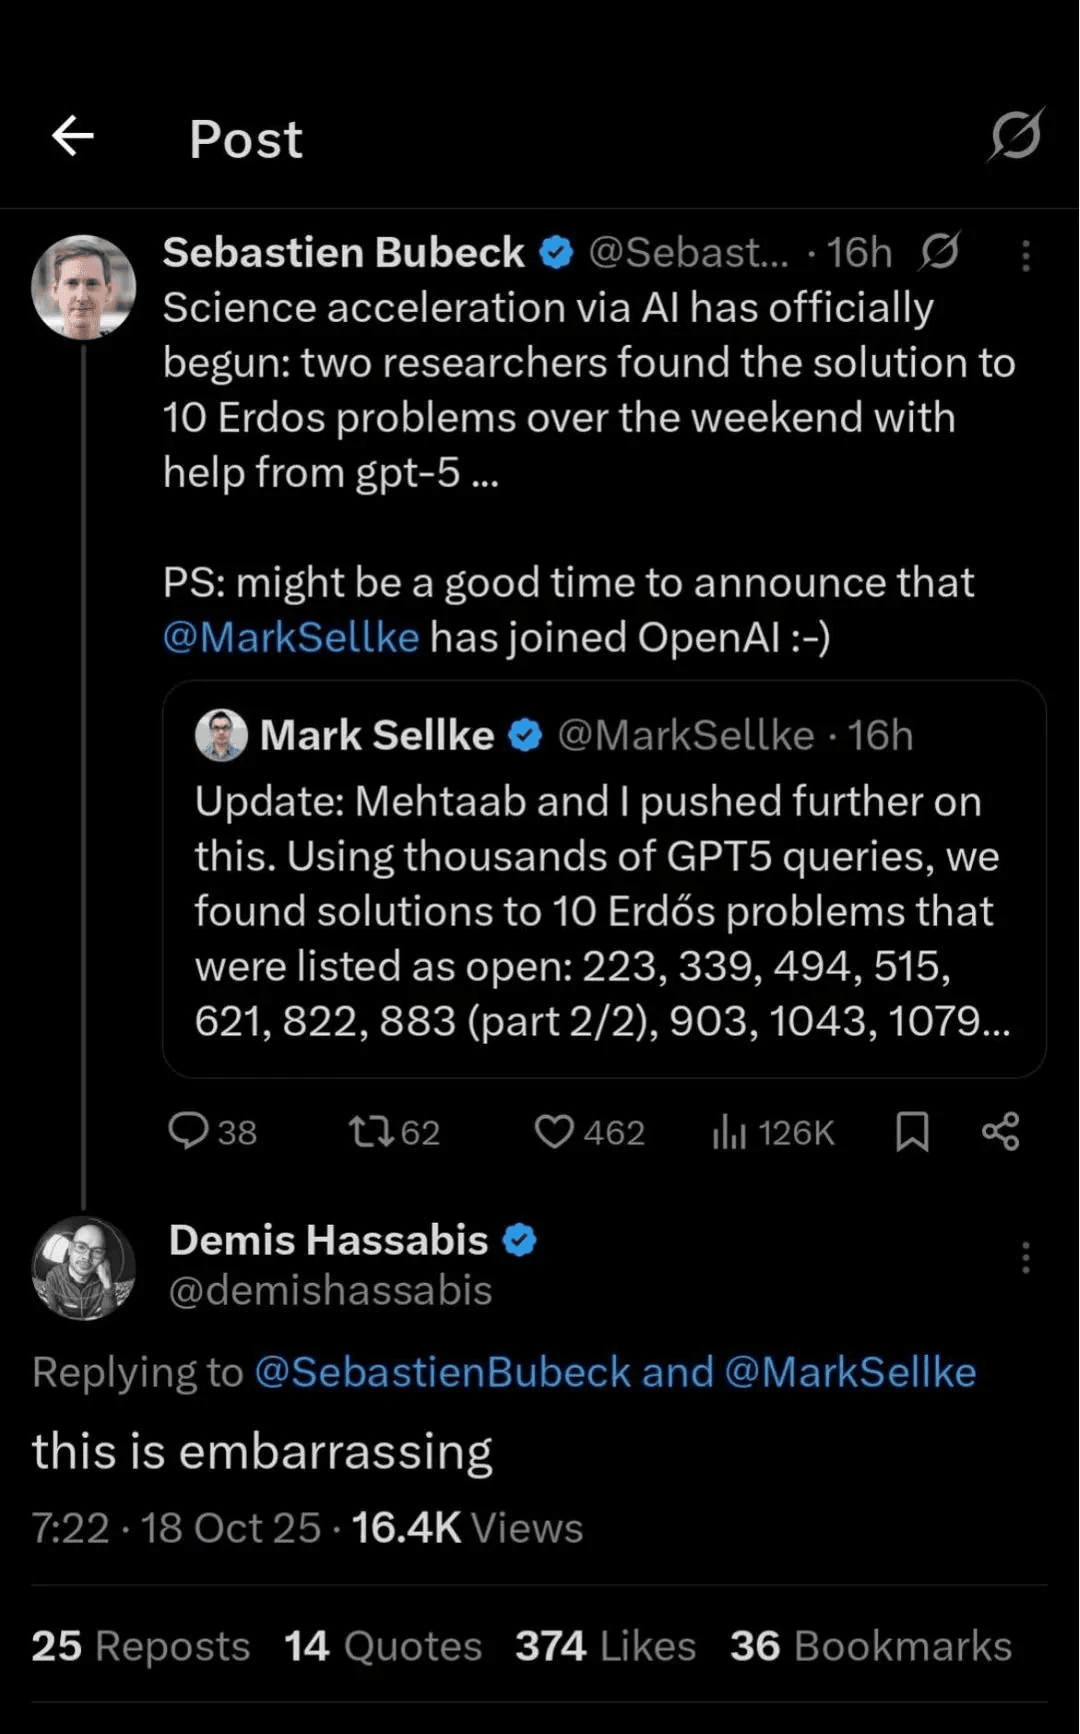Tap the back arrow icon
This screenshot has width=1080, height=1734.
[x=73, y=136]
